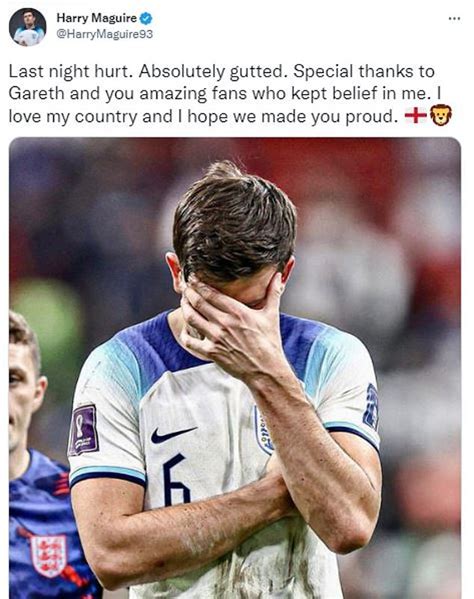
Task: Open the Harry Maguire display name
Action: point(96,18)
